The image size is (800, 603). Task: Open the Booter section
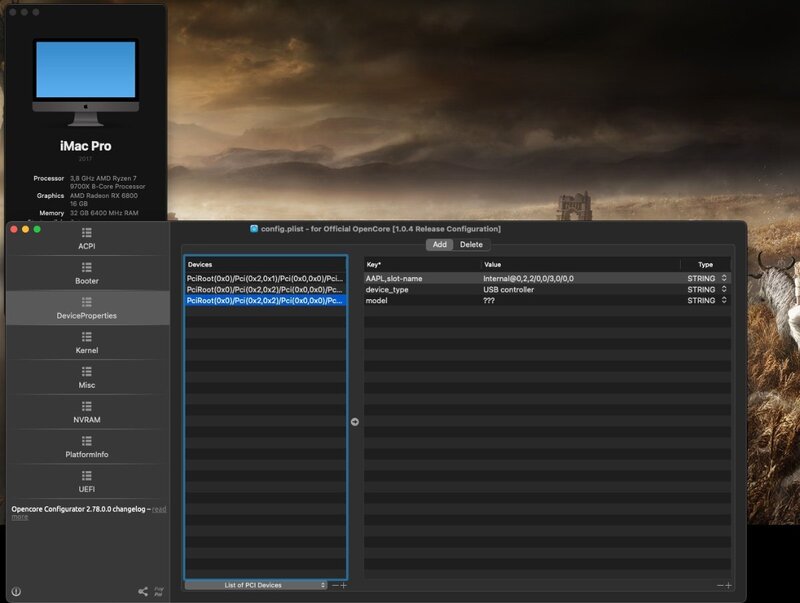coord(87,274)
